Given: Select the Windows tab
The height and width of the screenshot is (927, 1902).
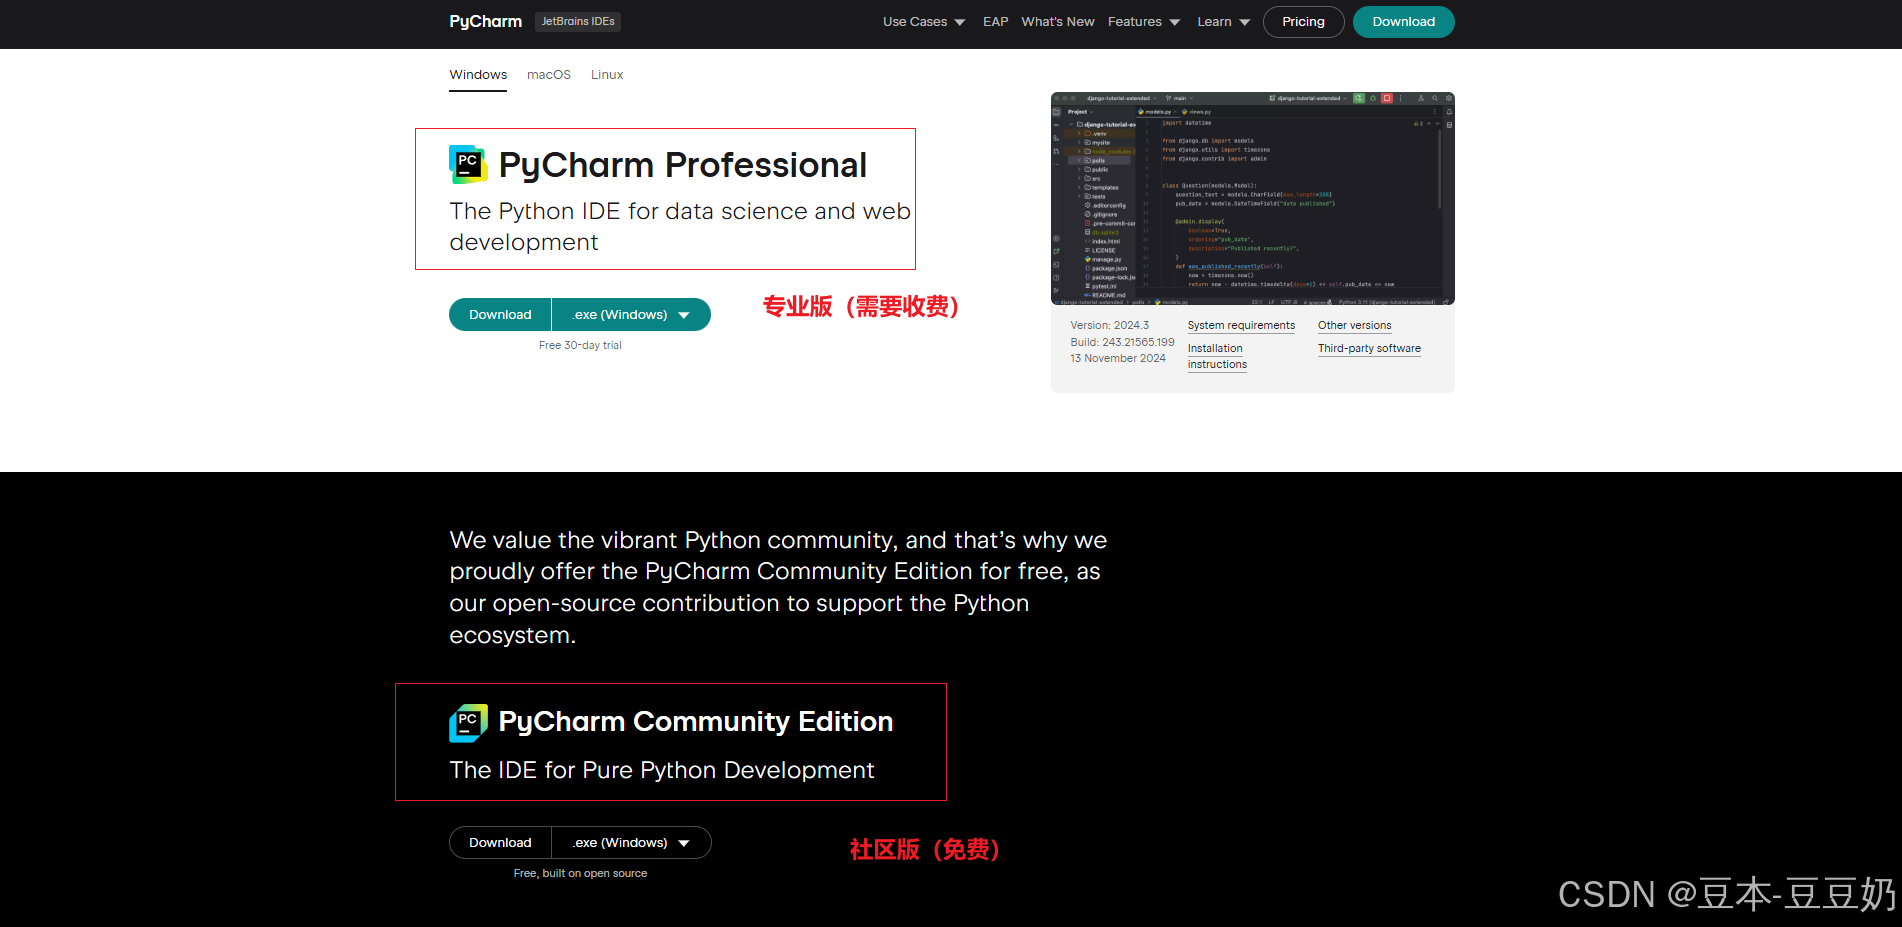Looking at the screenshot, I should 478,75.
